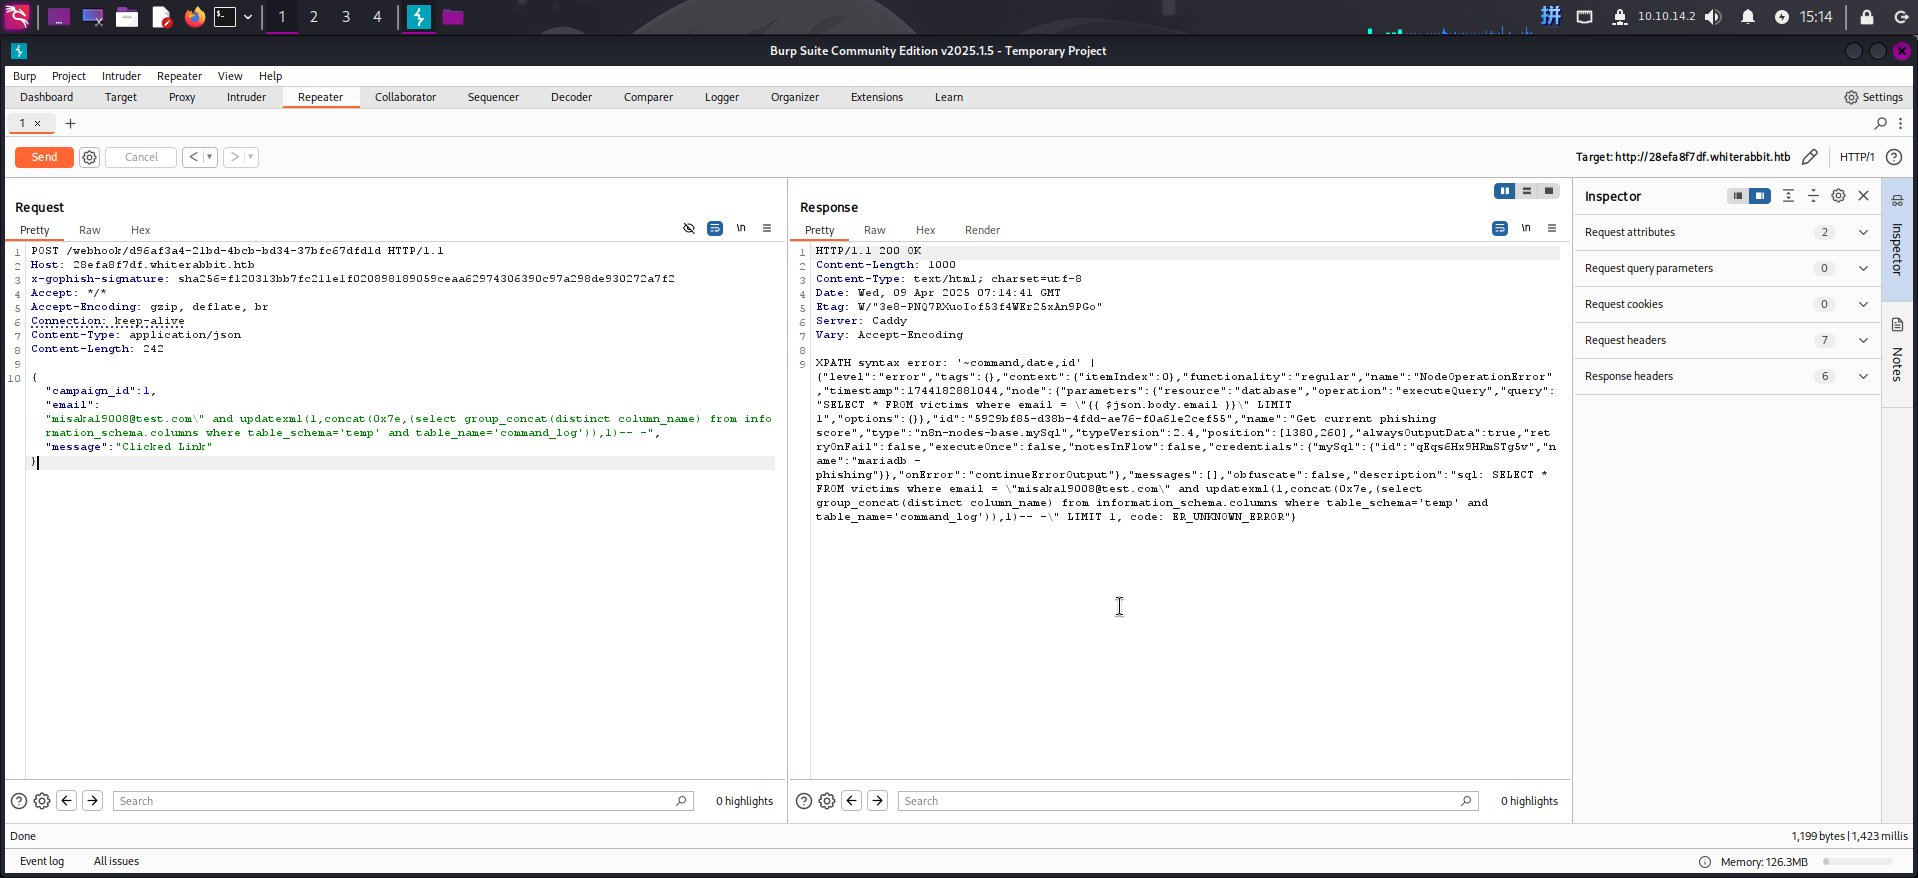Close Repeater tab 1
The height and width of the screenshot is (878, 1918).
pos(38,123)
